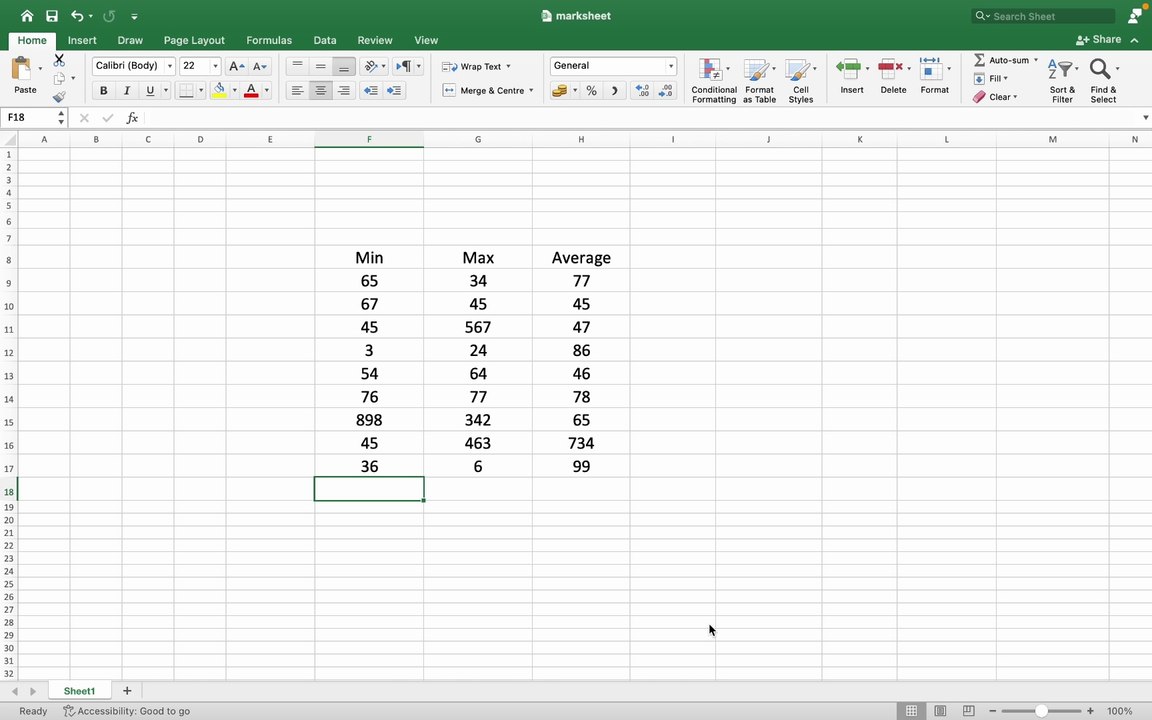Decrease font size with small A
This screenshot has width=1152, height=720.
click(x=259, y=66)
